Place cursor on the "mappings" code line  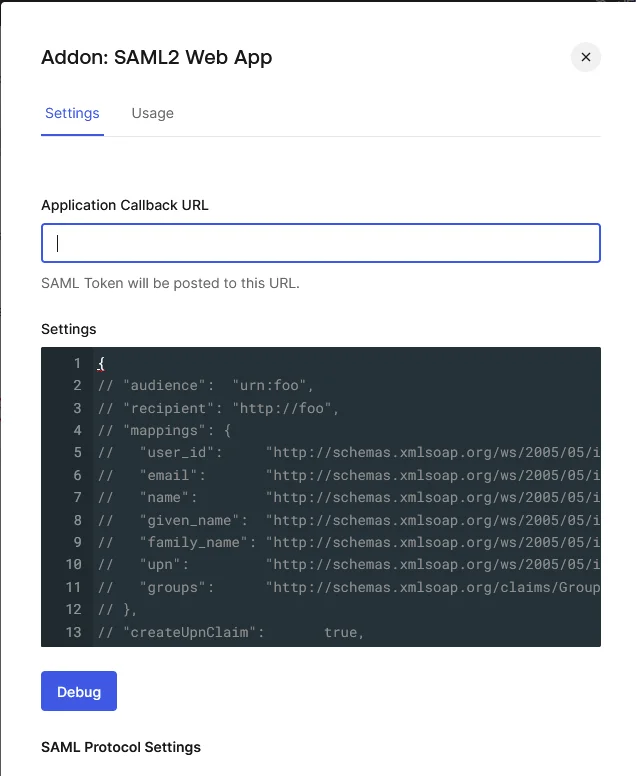[x=164, y=431]
